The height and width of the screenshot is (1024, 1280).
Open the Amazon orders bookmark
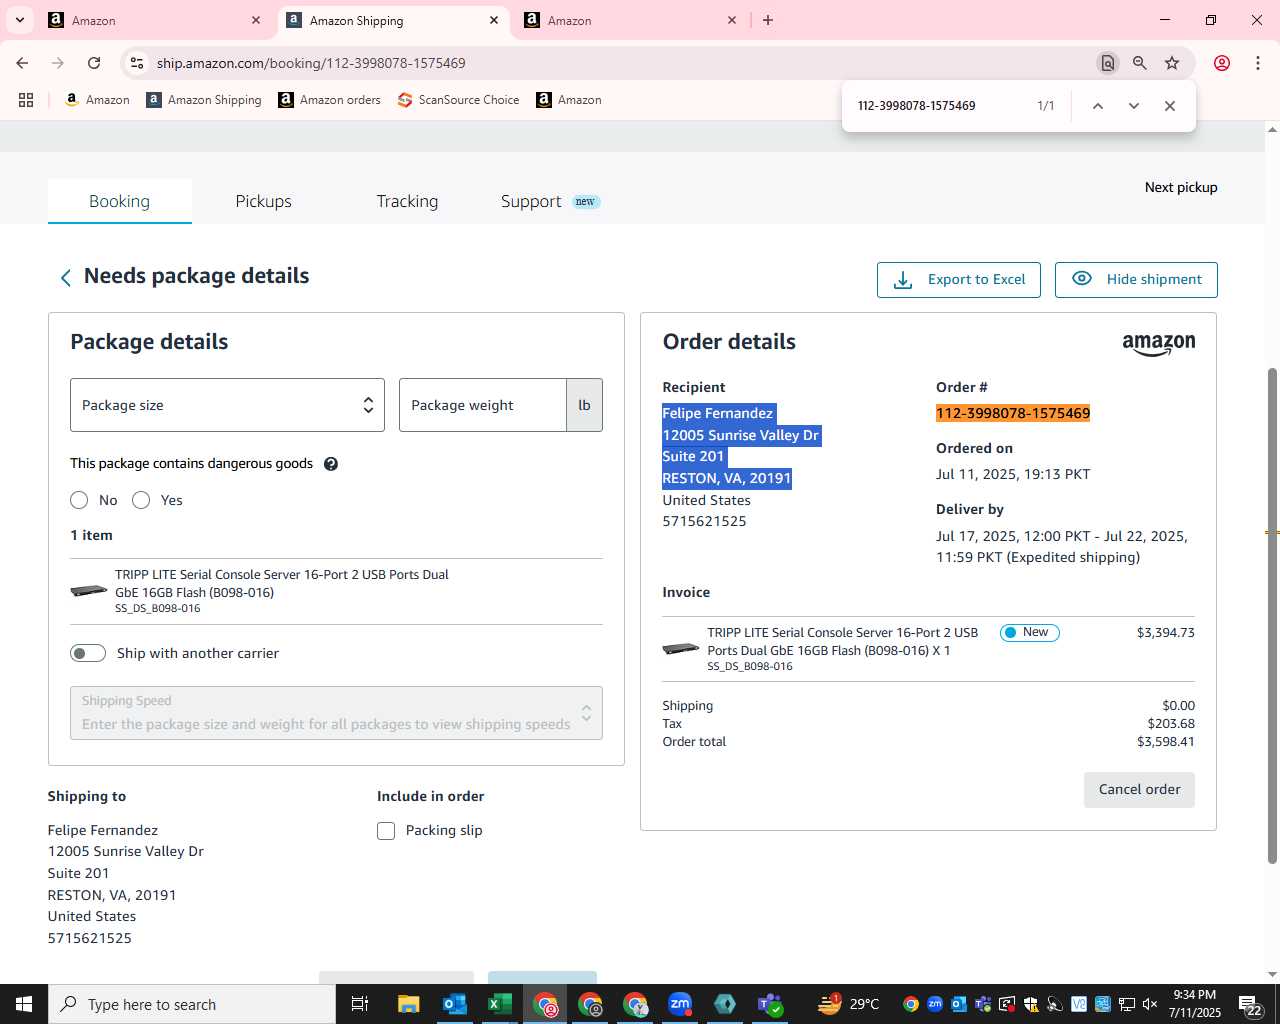pyautogui.click(x=329, y=100)
